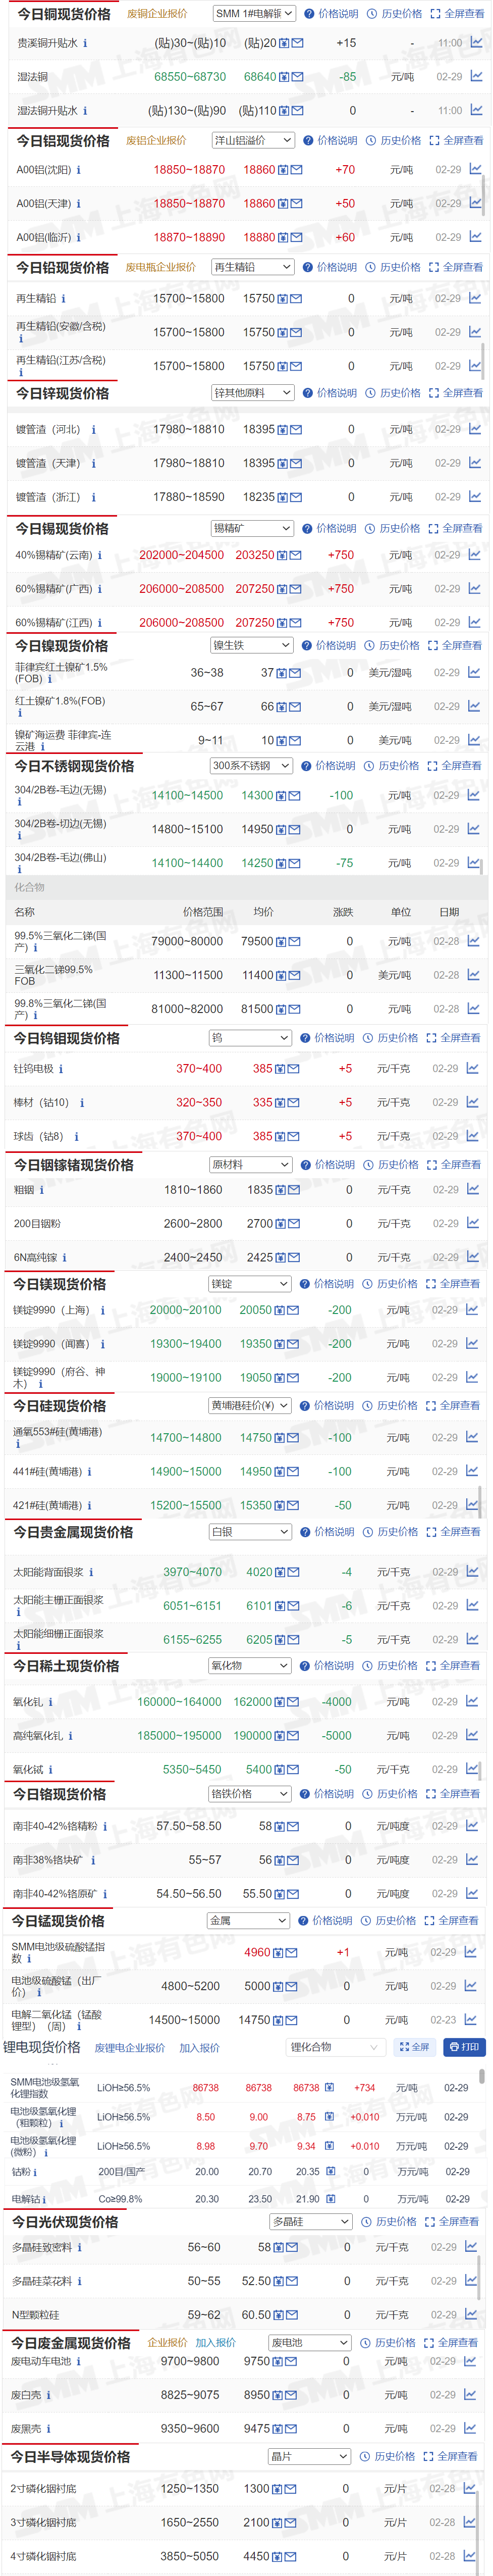
Task: Open SMM 1#电解铜 dropdown in copper section
Action: (x=254, y=14)
